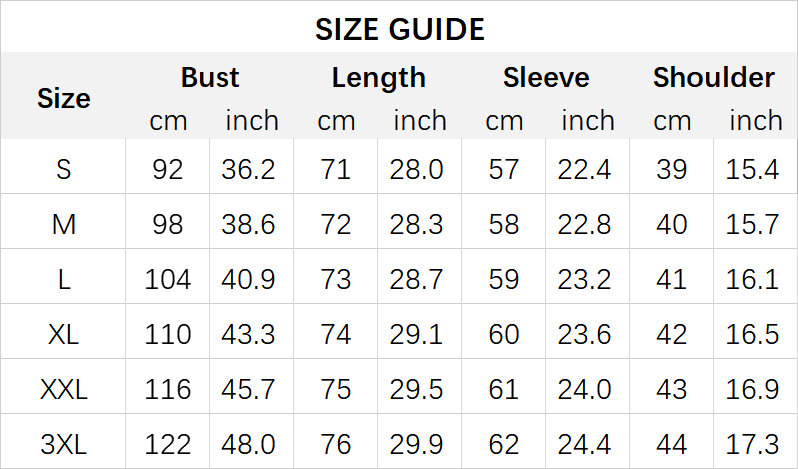
Task: Click length value 73 for size L
Action: tap(336, 279)
